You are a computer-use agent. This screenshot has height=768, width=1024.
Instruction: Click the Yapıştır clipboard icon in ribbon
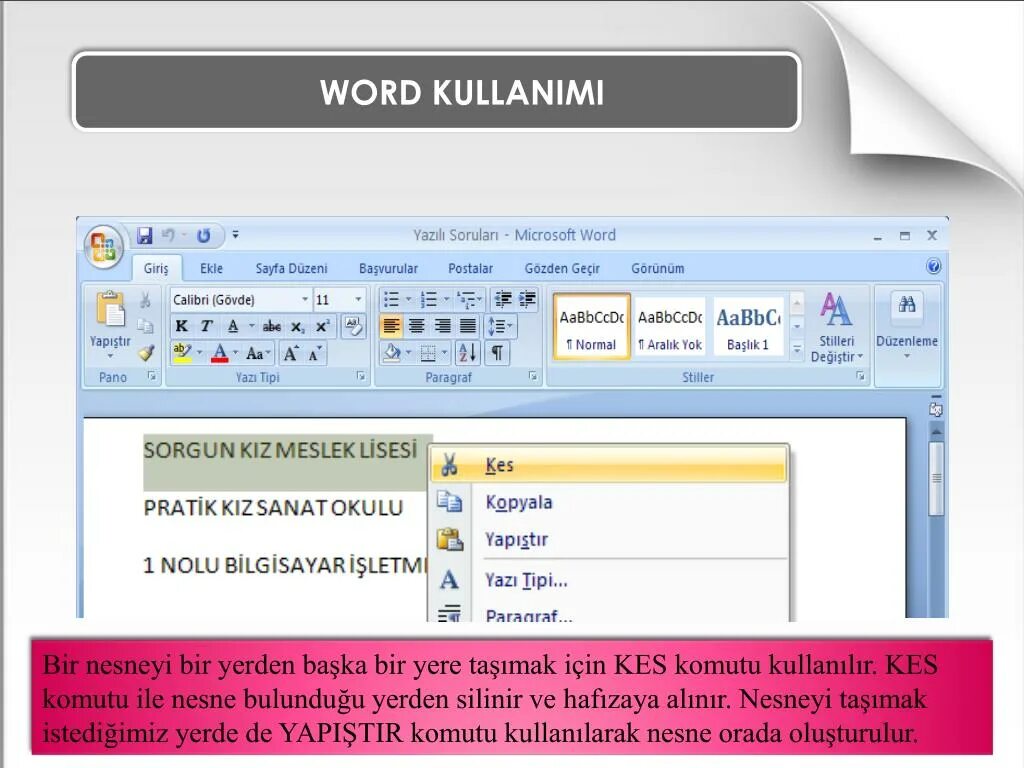[110, 308]
